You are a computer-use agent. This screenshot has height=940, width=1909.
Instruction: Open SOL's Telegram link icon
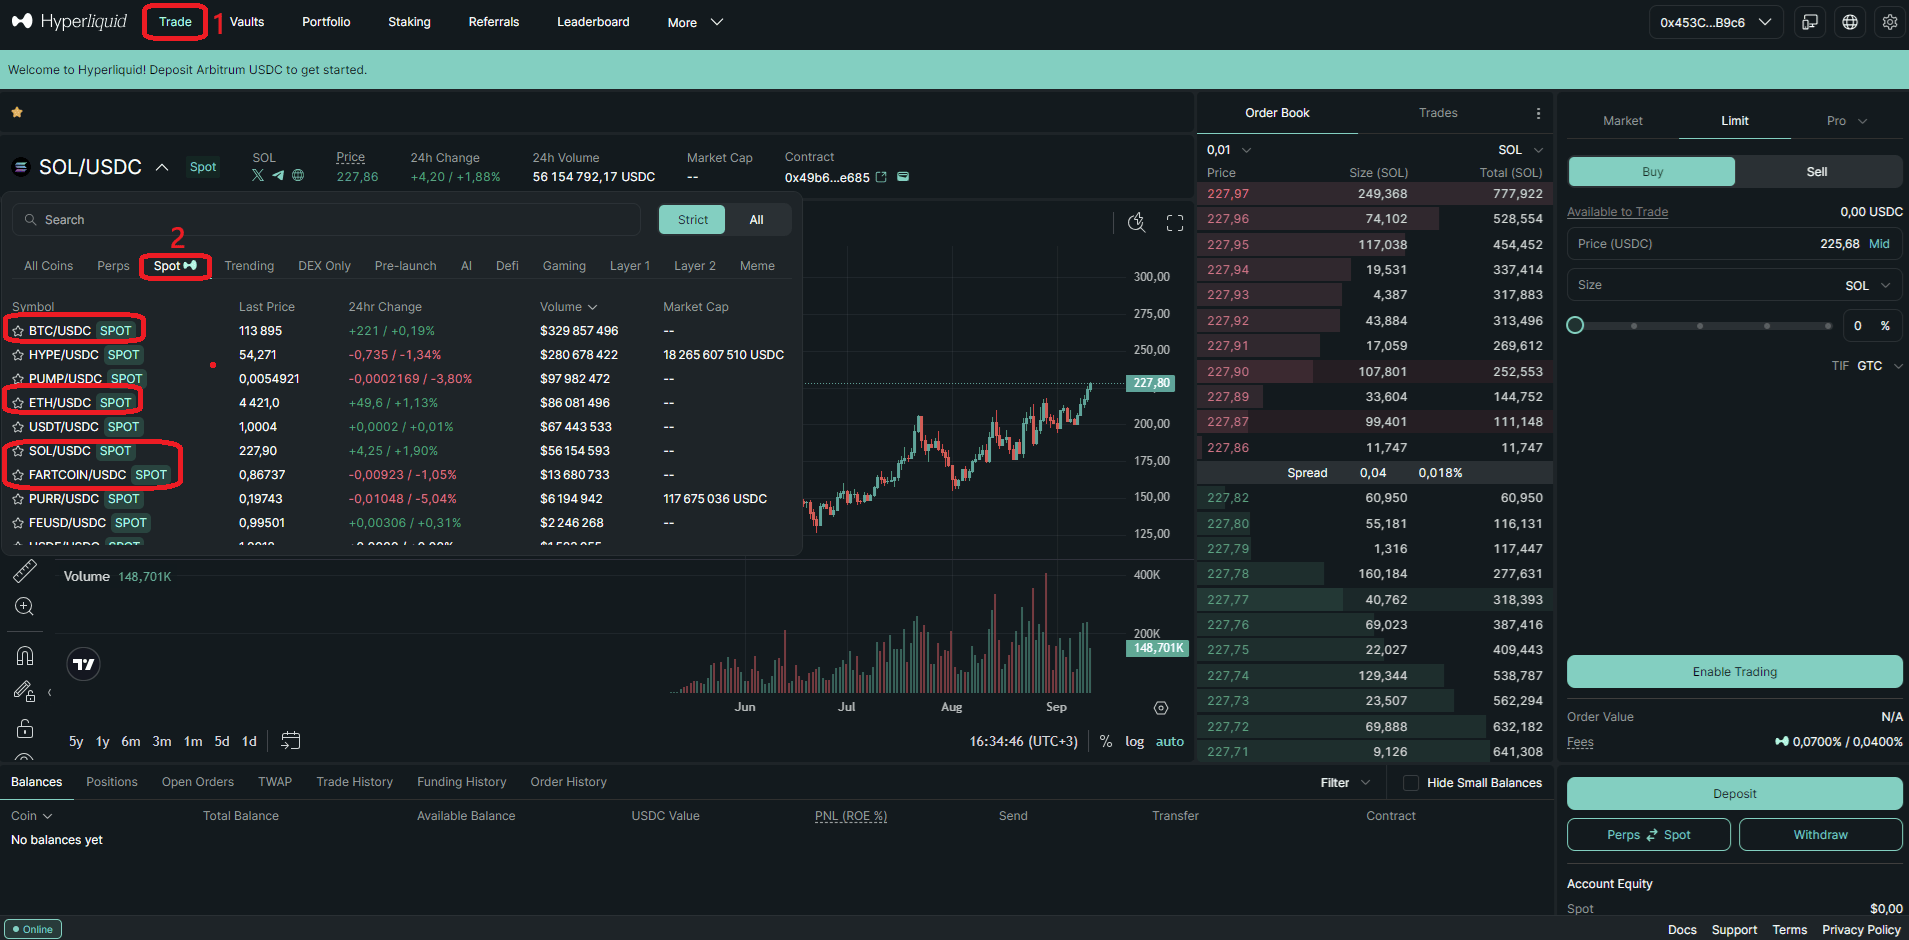(278, 175)
